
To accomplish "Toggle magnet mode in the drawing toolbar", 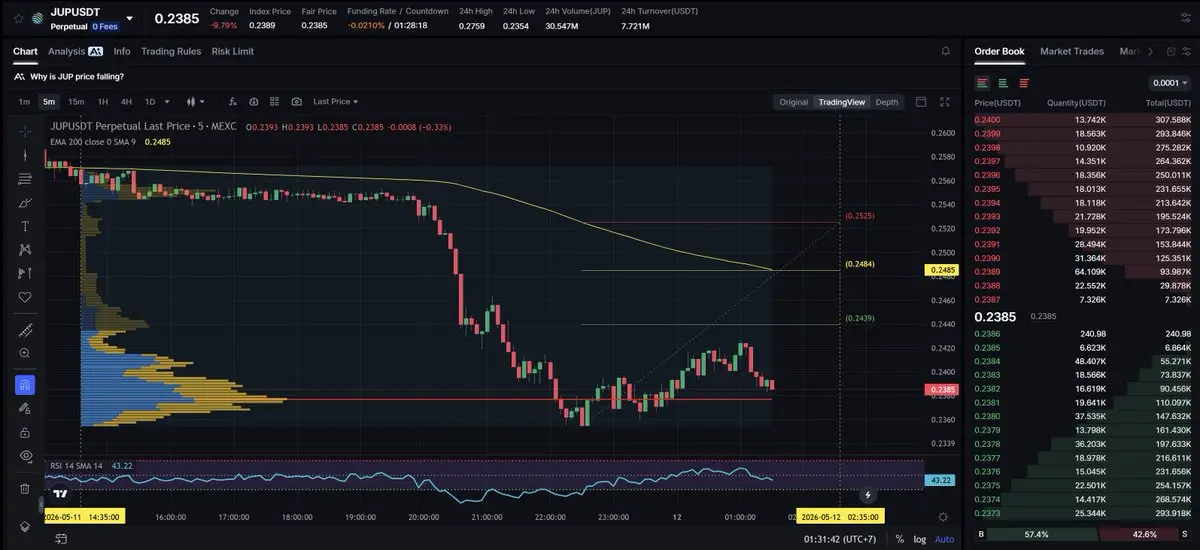I will pyautogui.click(x=25, y=385).
